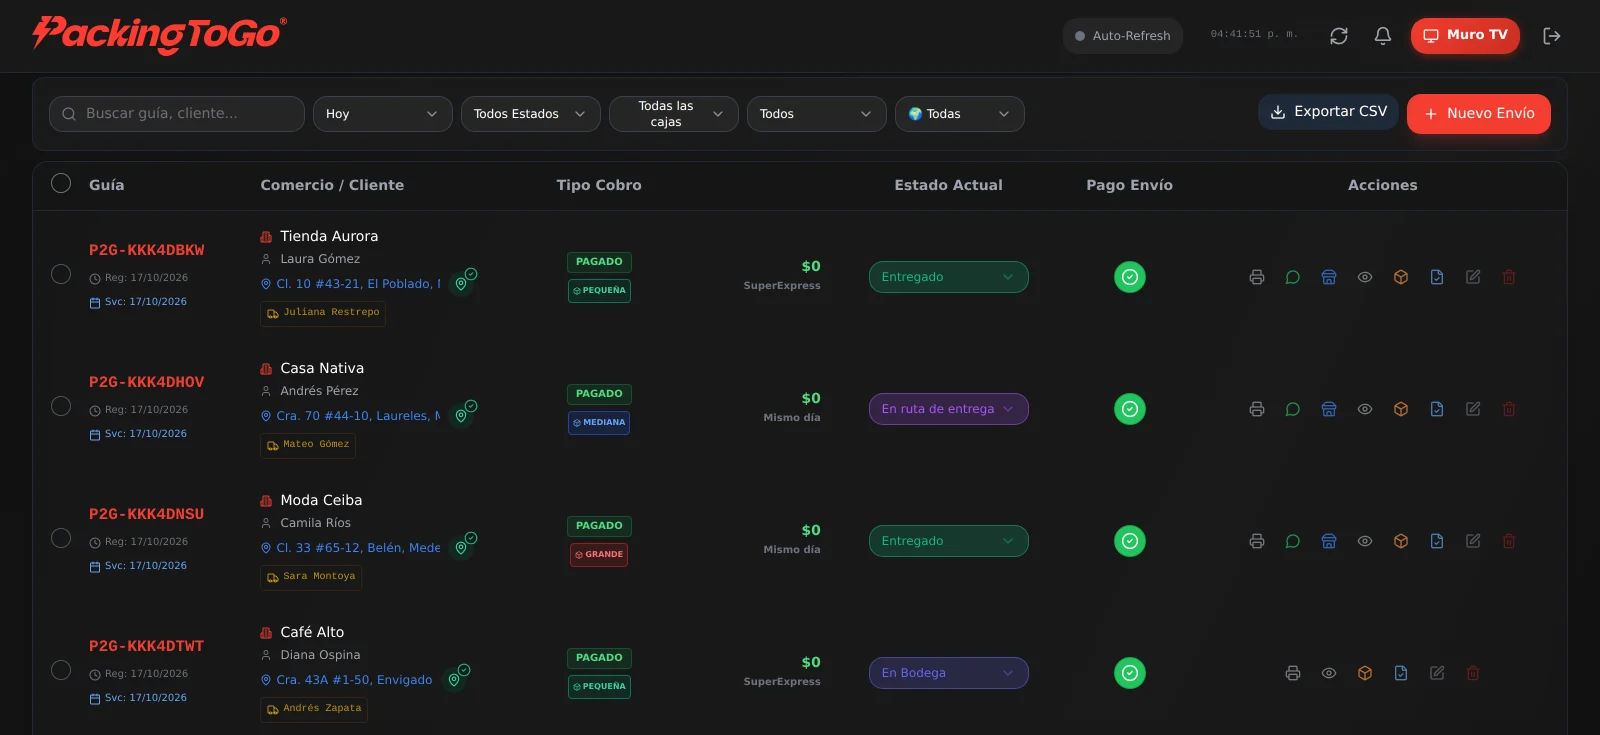Click the Muro TV button
Screen dimensions: 1600x735
tap(1465, 35)
